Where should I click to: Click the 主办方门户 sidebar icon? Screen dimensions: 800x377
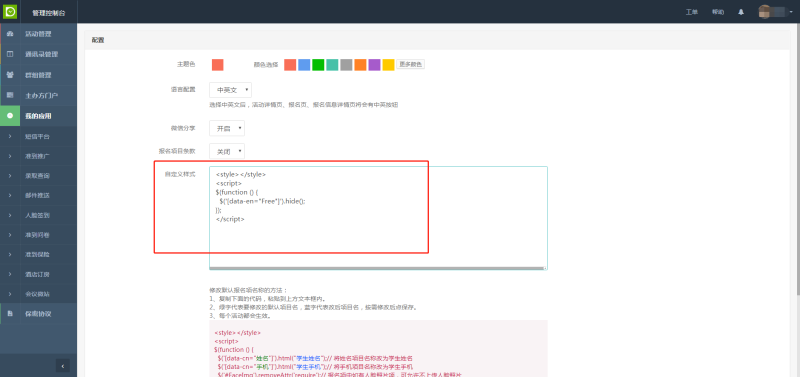10,95
